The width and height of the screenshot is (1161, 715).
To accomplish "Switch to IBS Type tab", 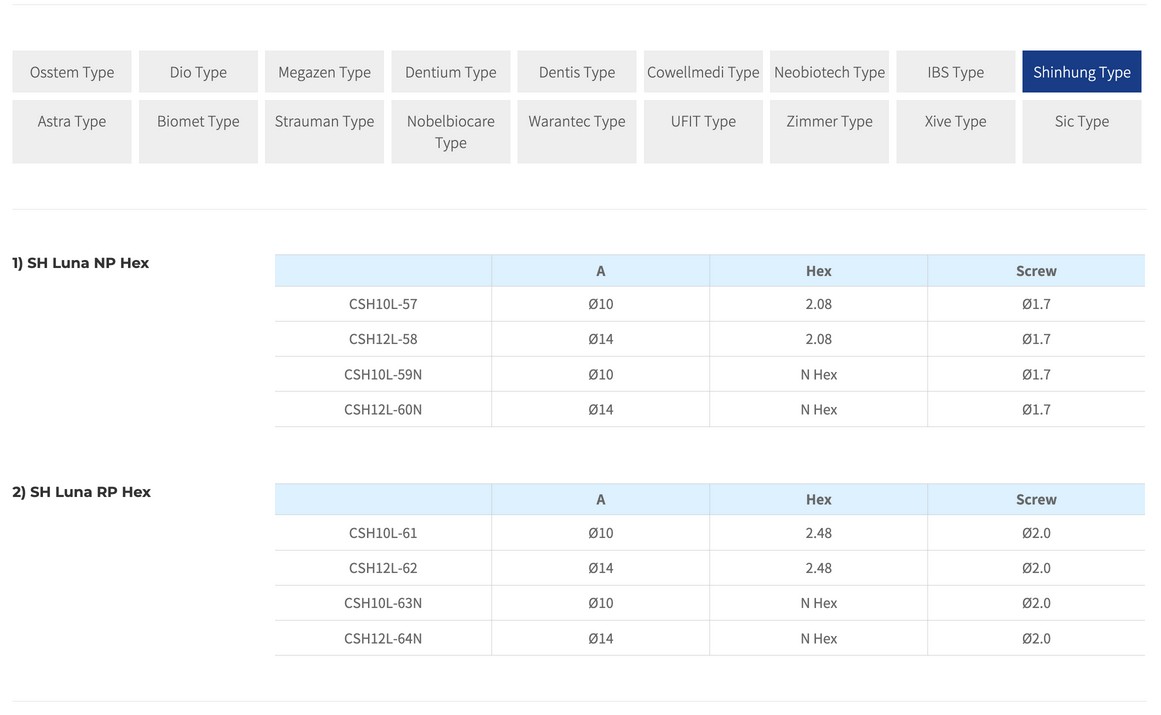I will [955, 72].
